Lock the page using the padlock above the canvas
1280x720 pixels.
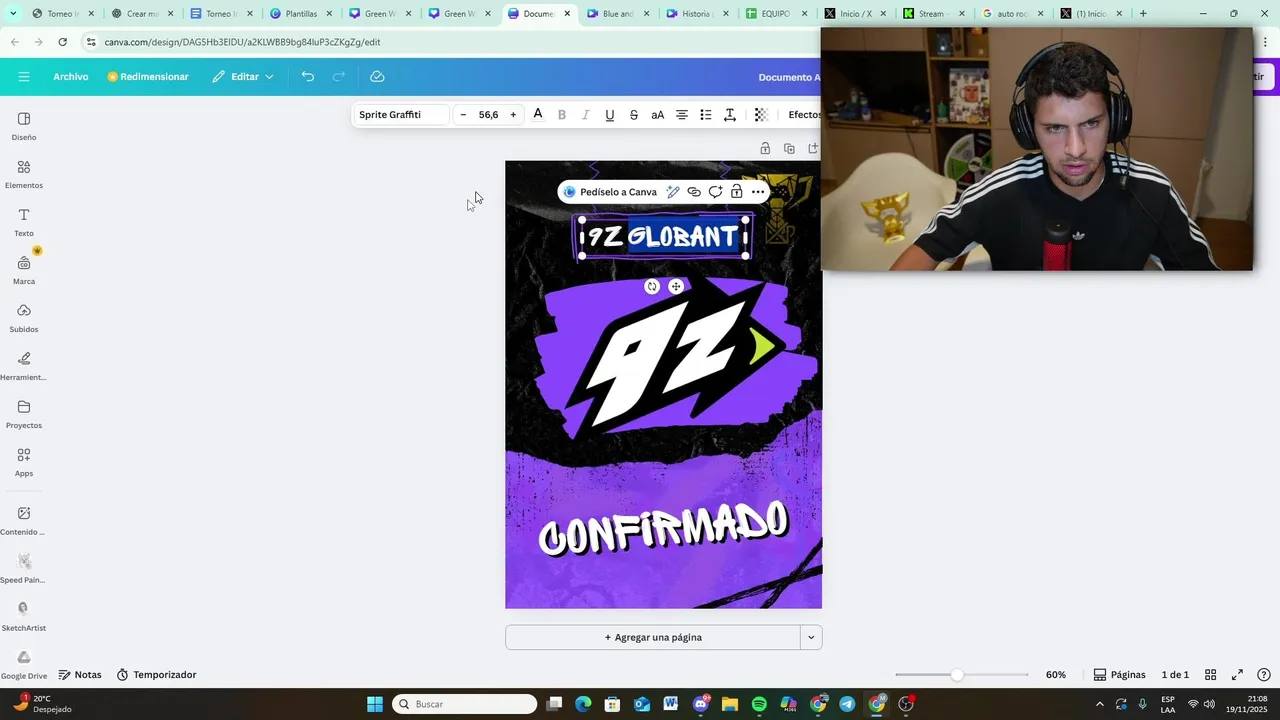[x=765, y=149]
